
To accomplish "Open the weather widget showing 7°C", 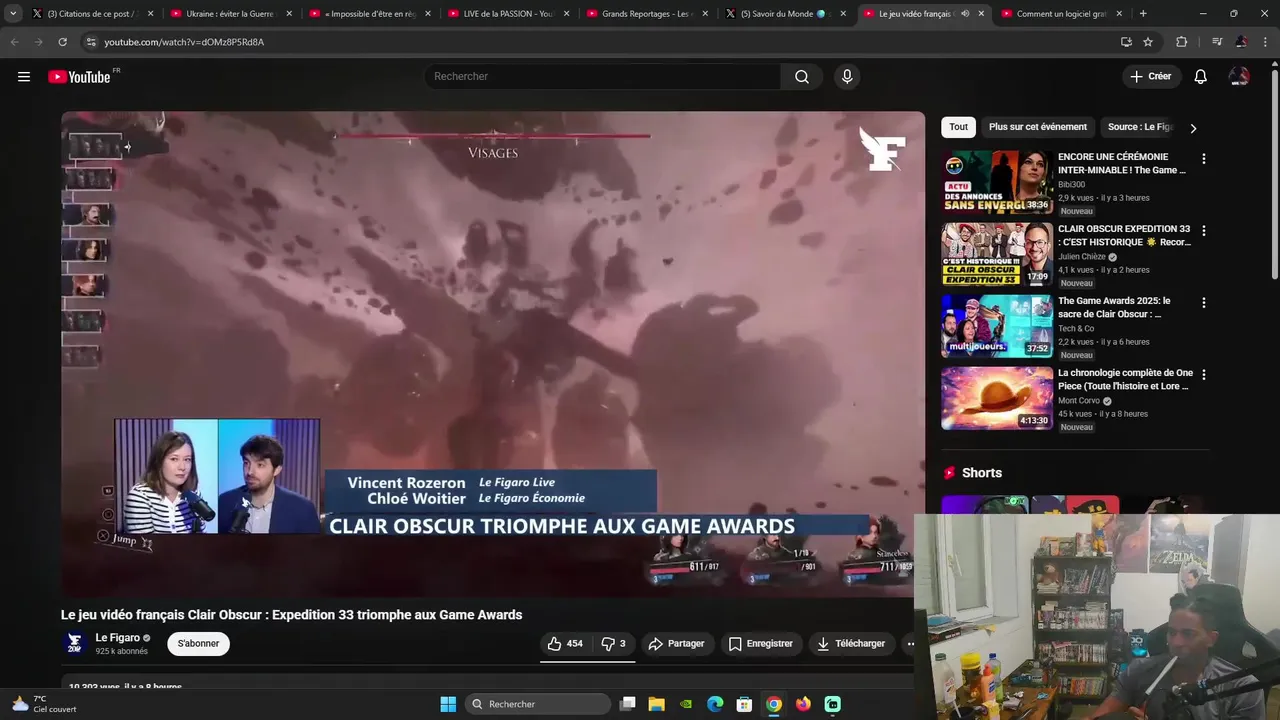I will click(42, 704).
